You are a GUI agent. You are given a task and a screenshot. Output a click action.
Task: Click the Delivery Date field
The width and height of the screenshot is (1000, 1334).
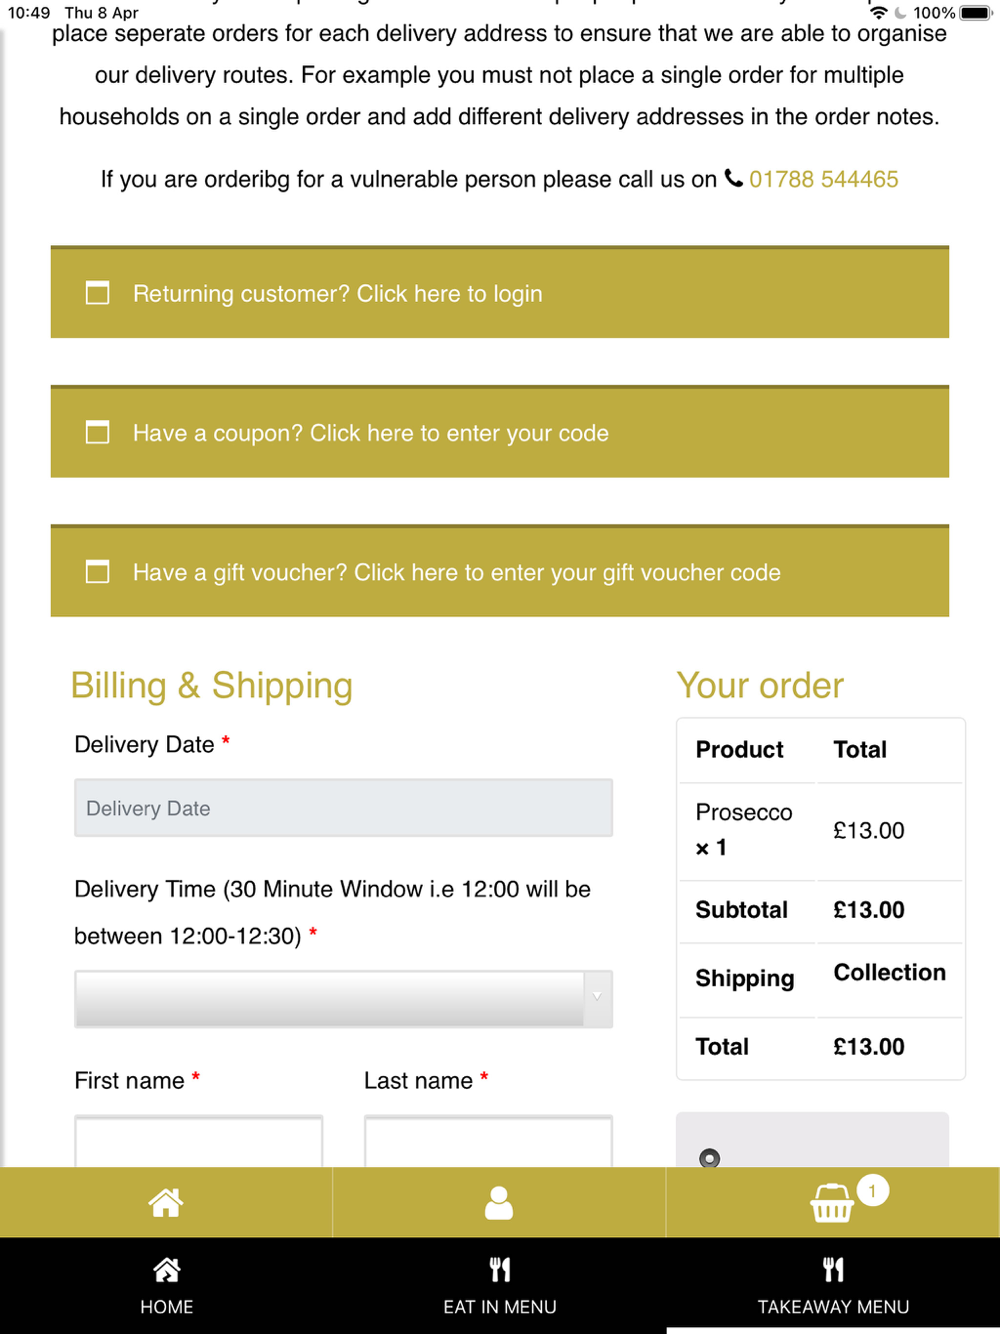[x=343, y=808]
